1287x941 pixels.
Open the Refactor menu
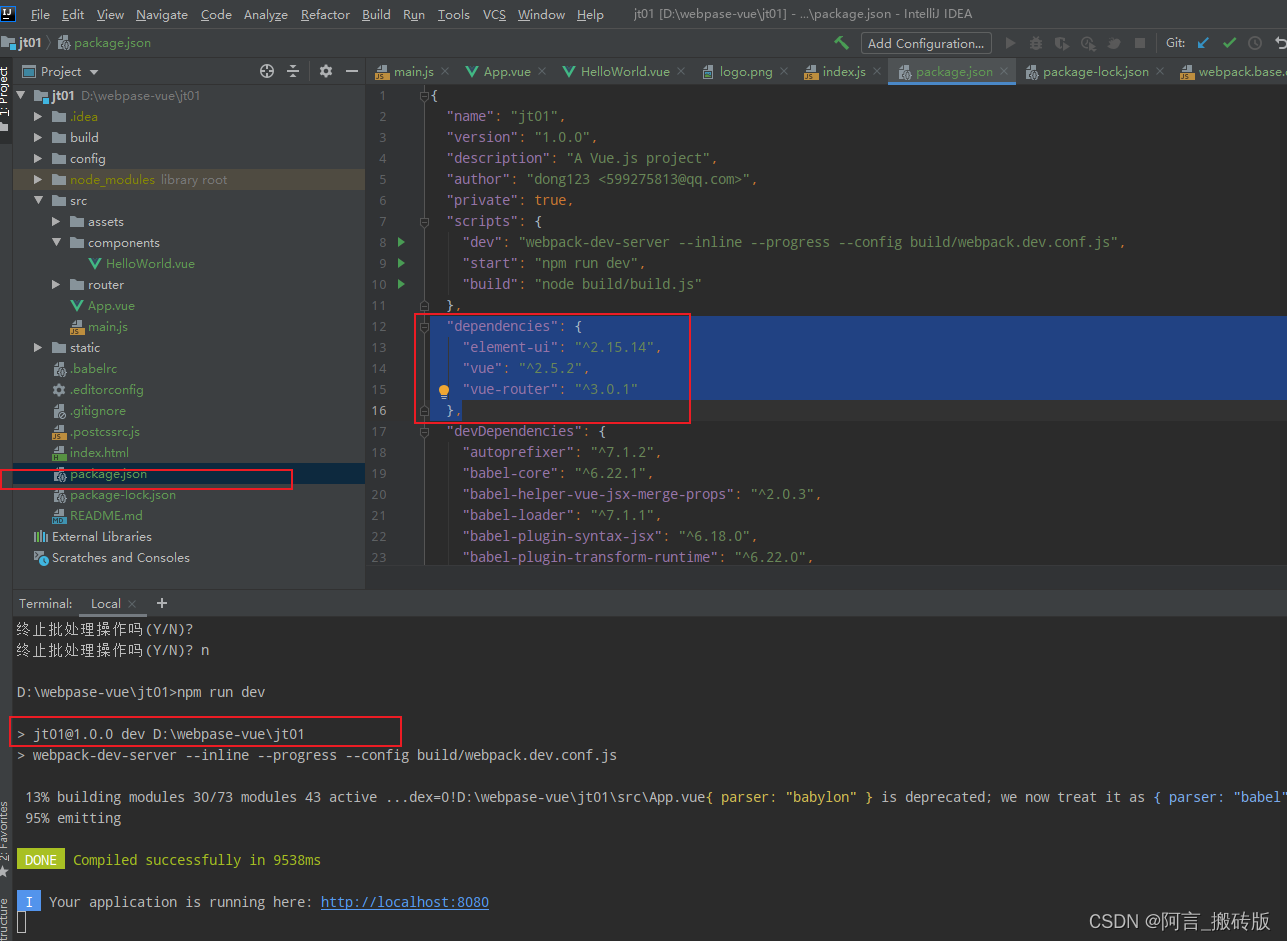[x=325, y=14]
